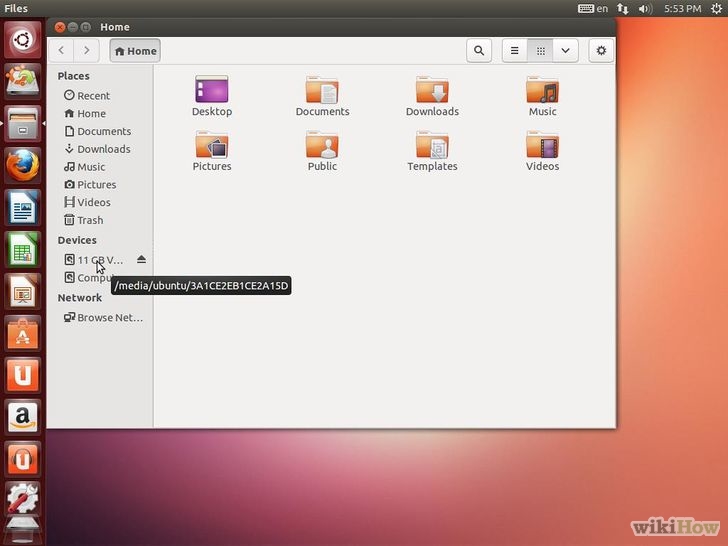Click the Files launcher icon
The image size is (728, 546).
22,124
